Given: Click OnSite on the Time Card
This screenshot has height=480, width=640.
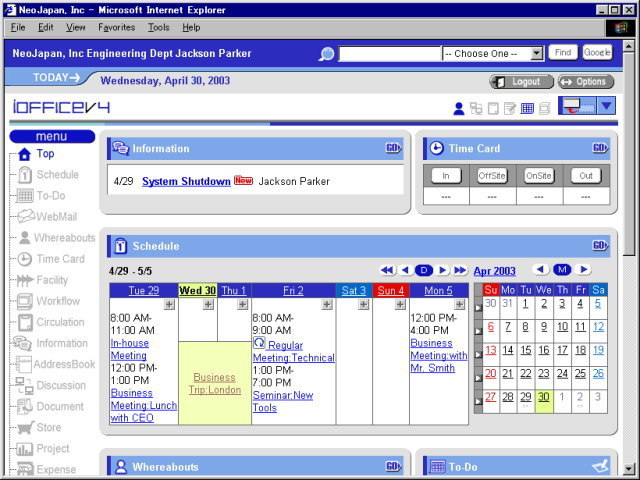Looking at the screenshot, I should 539,176.
